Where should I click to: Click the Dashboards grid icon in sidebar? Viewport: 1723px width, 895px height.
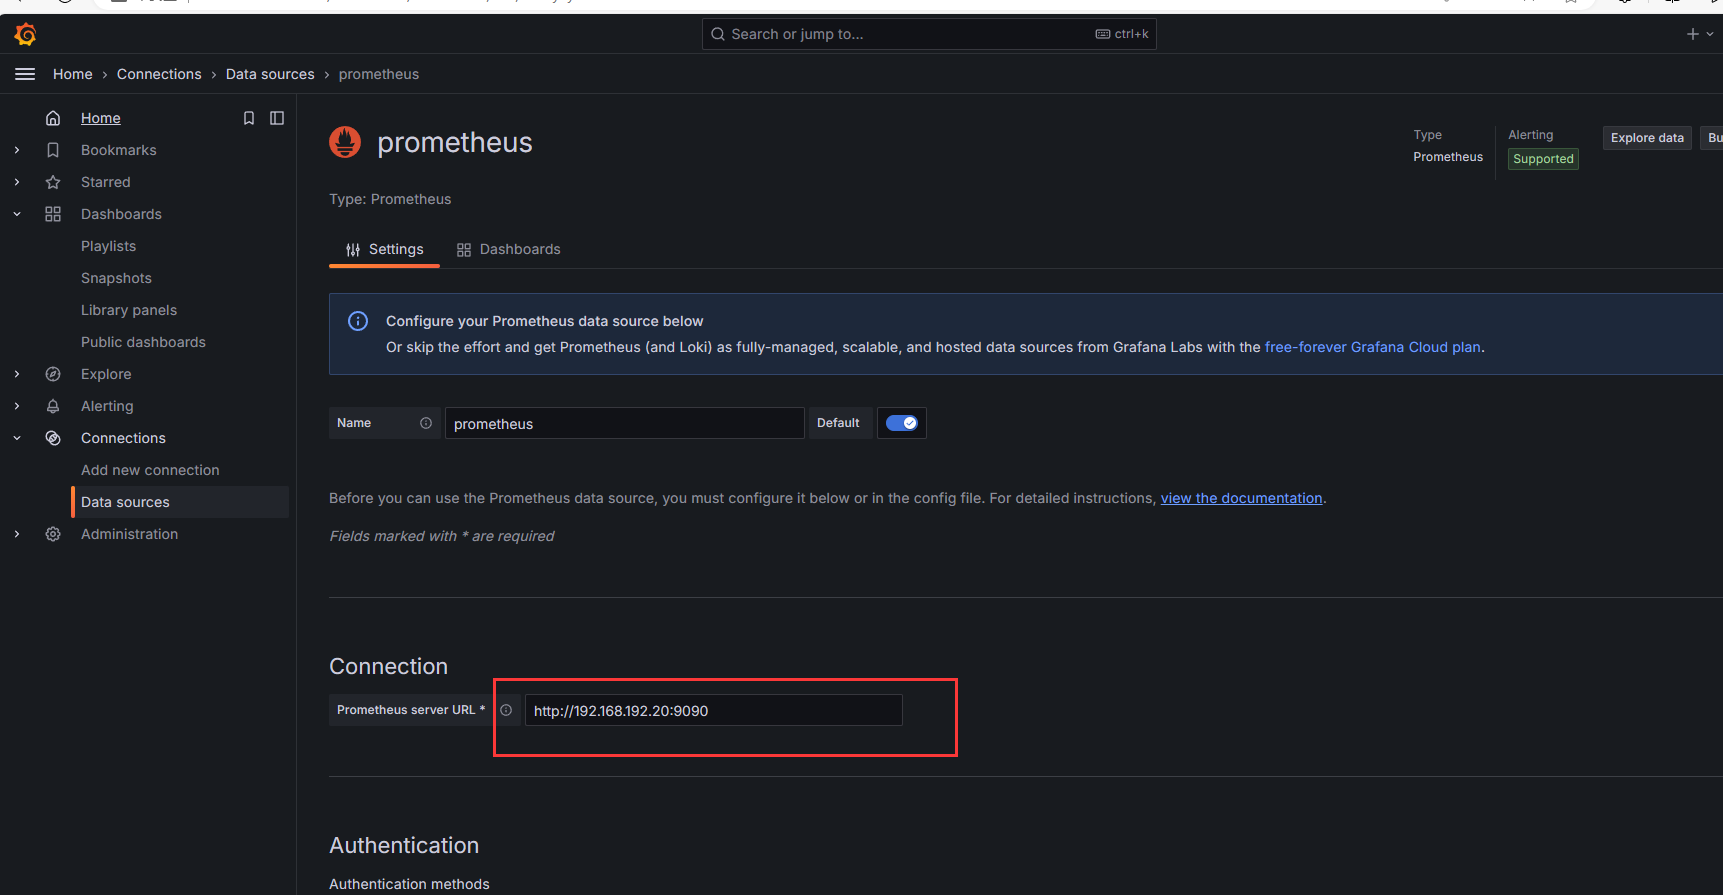coord(53,214)
